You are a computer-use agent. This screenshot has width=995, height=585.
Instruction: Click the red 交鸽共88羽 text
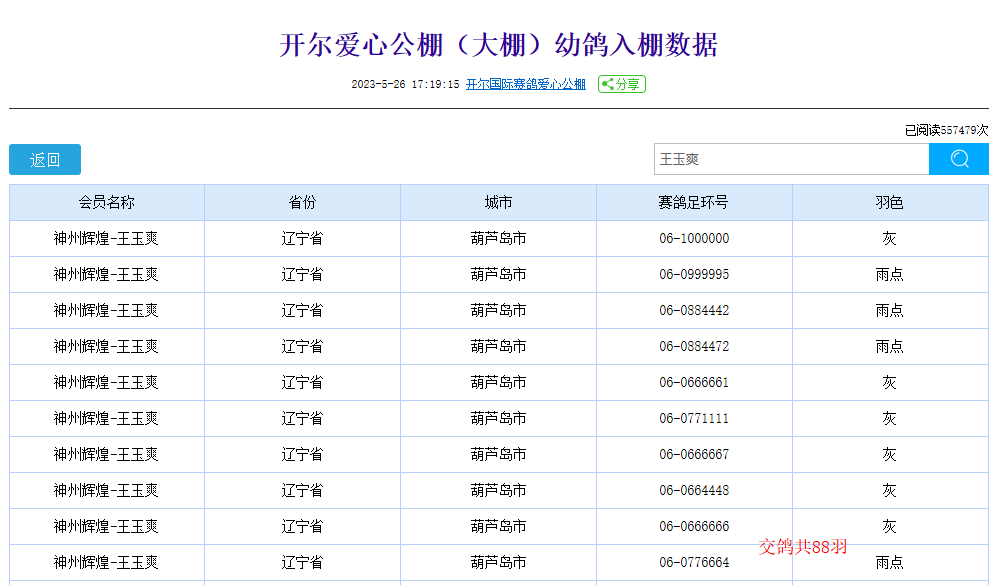coord(802,546)
